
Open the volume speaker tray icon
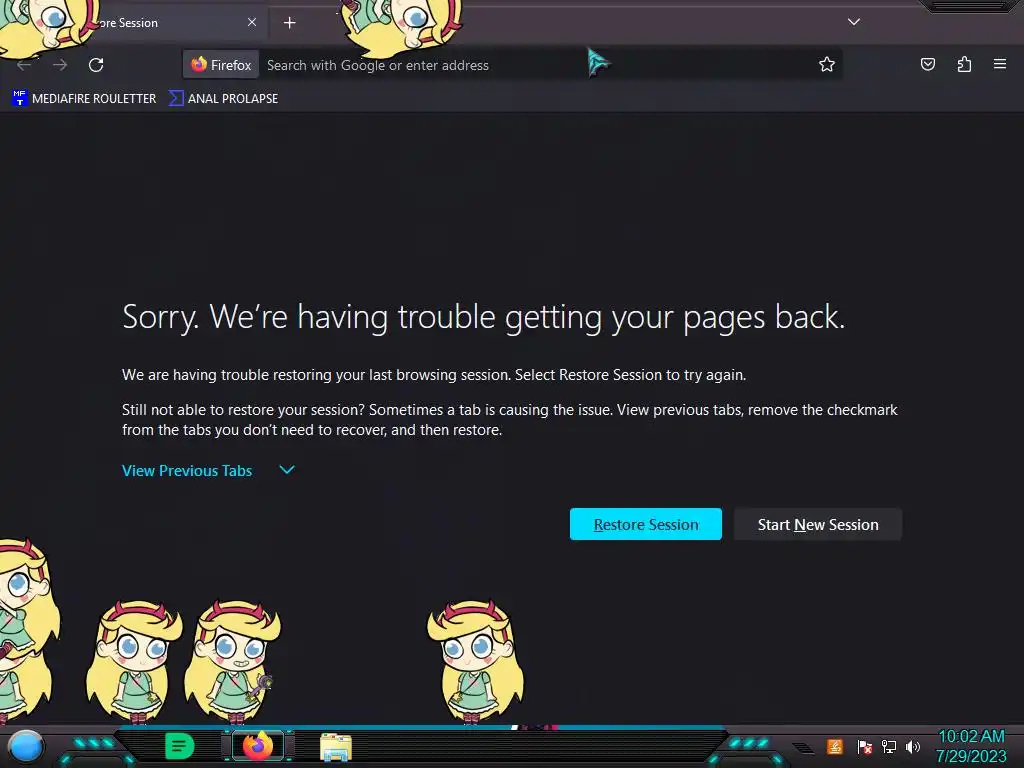pyautogui.click(x=912, y=746)
